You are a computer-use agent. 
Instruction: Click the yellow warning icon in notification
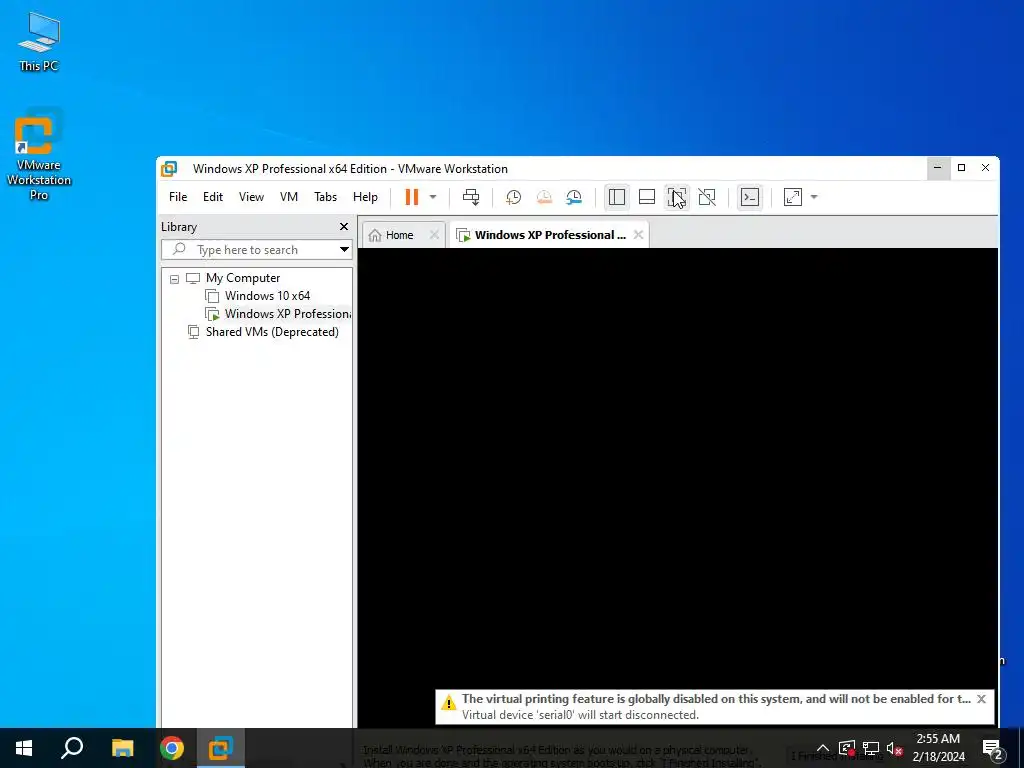coord(449,703)
